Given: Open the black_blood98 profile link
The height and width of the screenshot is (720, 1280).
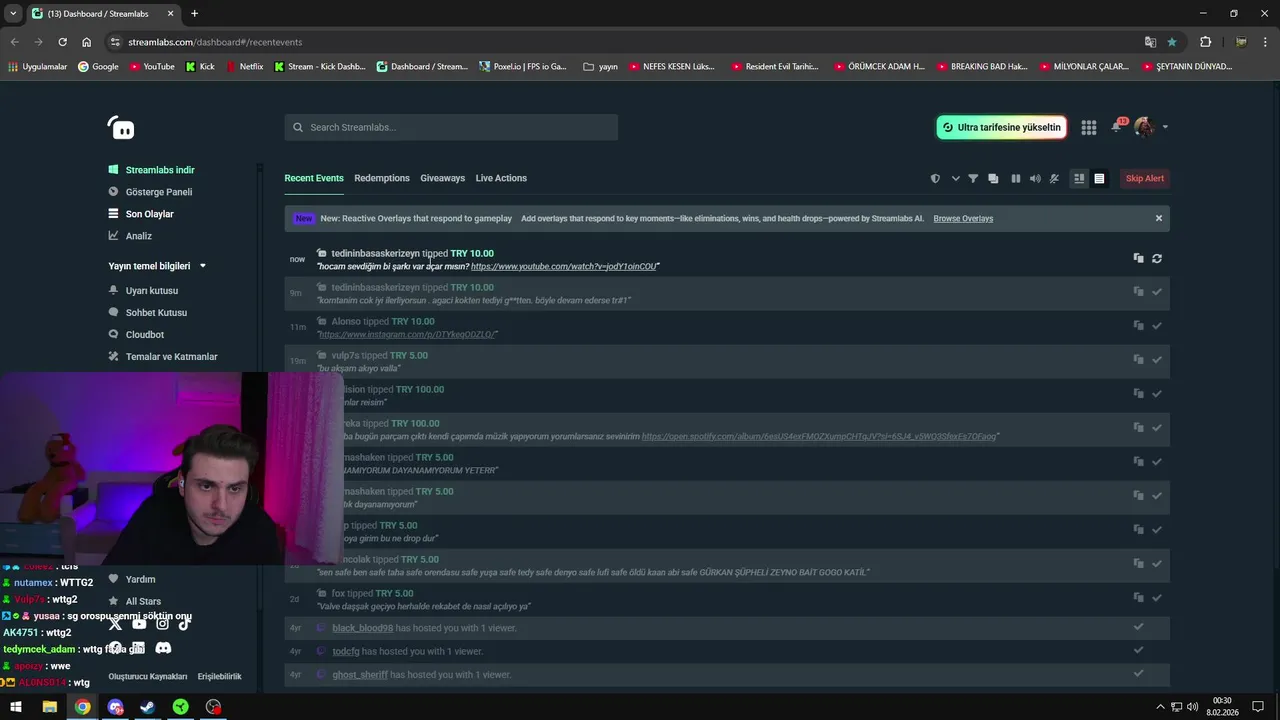Looking at the screenshot, I should (362, 628).
